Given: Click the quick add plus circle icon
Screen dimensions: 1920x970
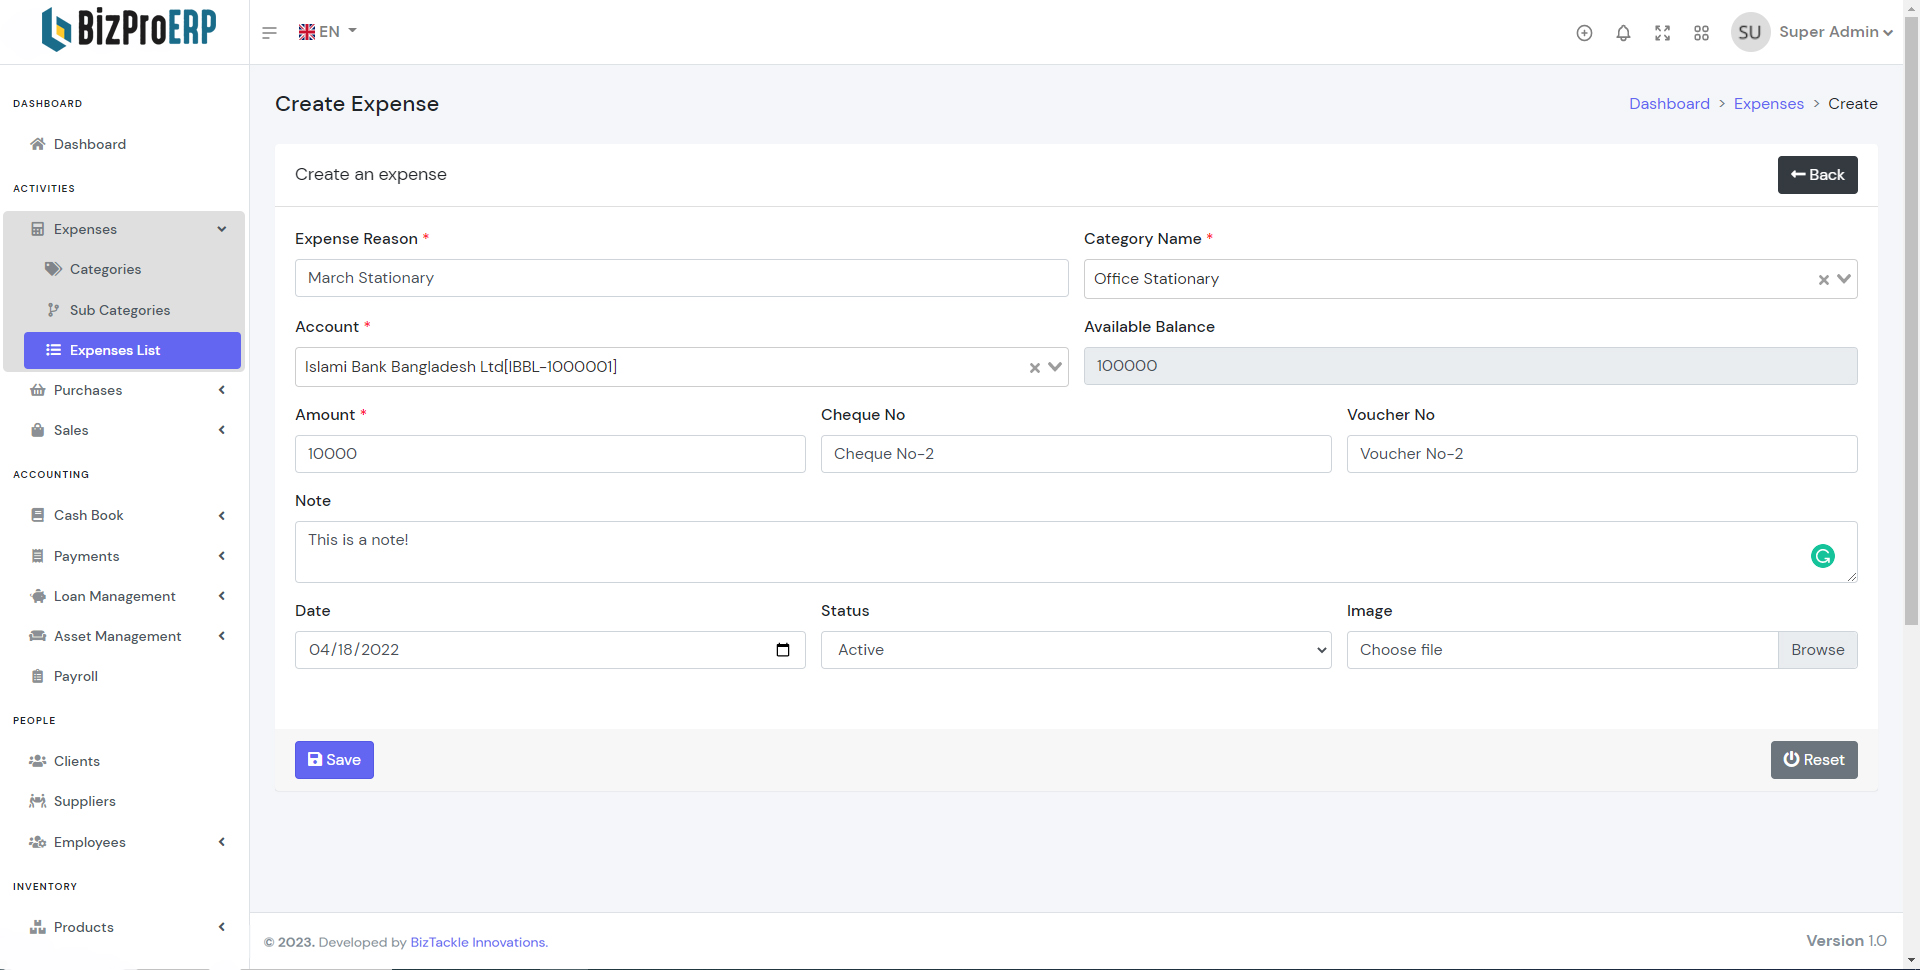Looking at the screenshot, I should (x=1584, y=33).
